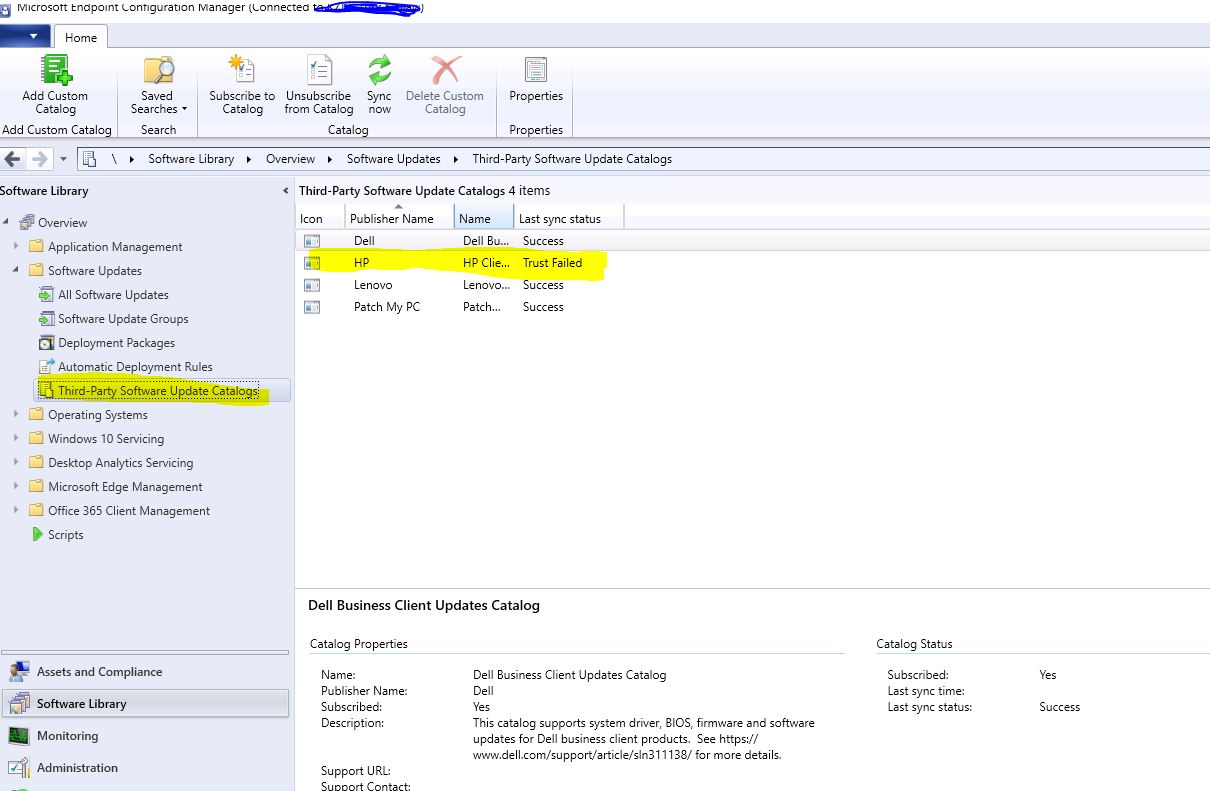Click the Delete Custom Catalog icon
The height and width of the screenshot is (791, 1210).
click(x=445, y=70)
